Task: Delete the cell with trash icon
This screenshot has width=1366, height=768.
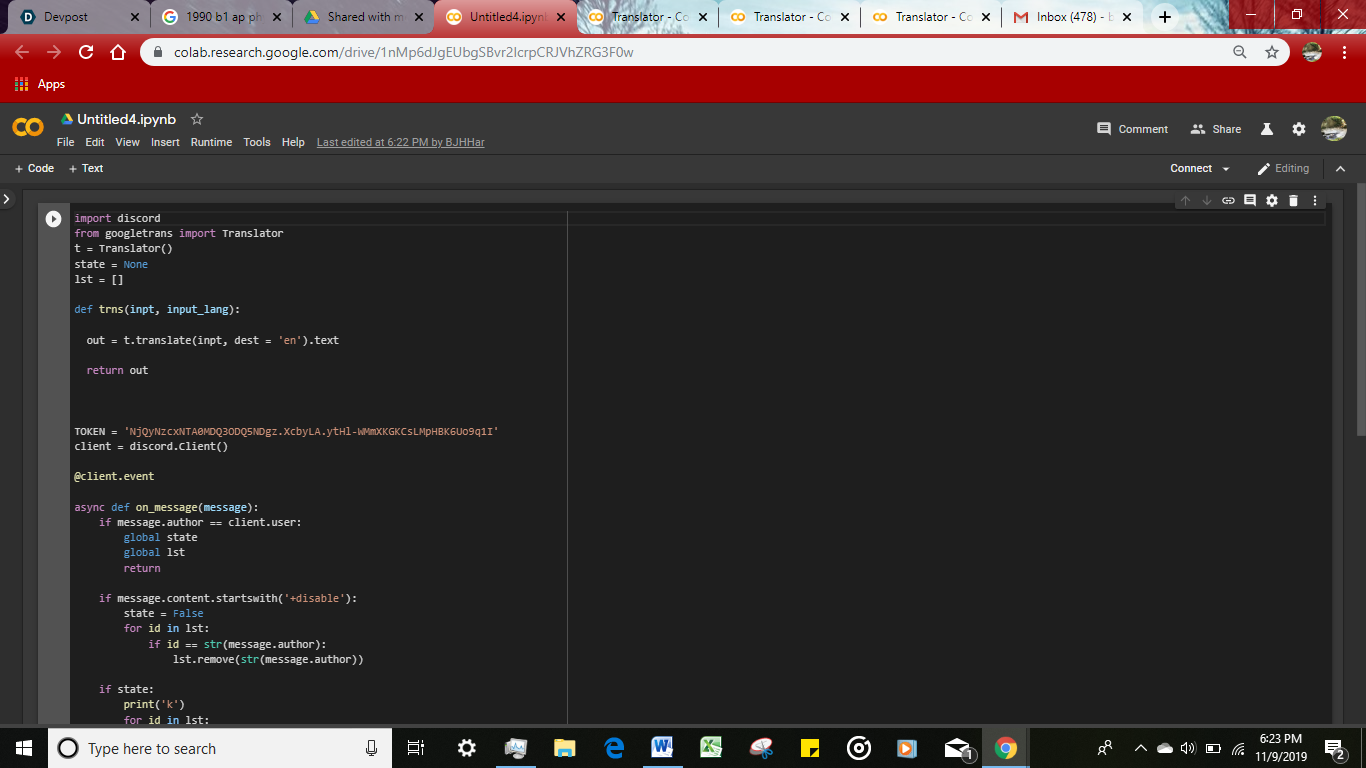Action: [1293, 201]
